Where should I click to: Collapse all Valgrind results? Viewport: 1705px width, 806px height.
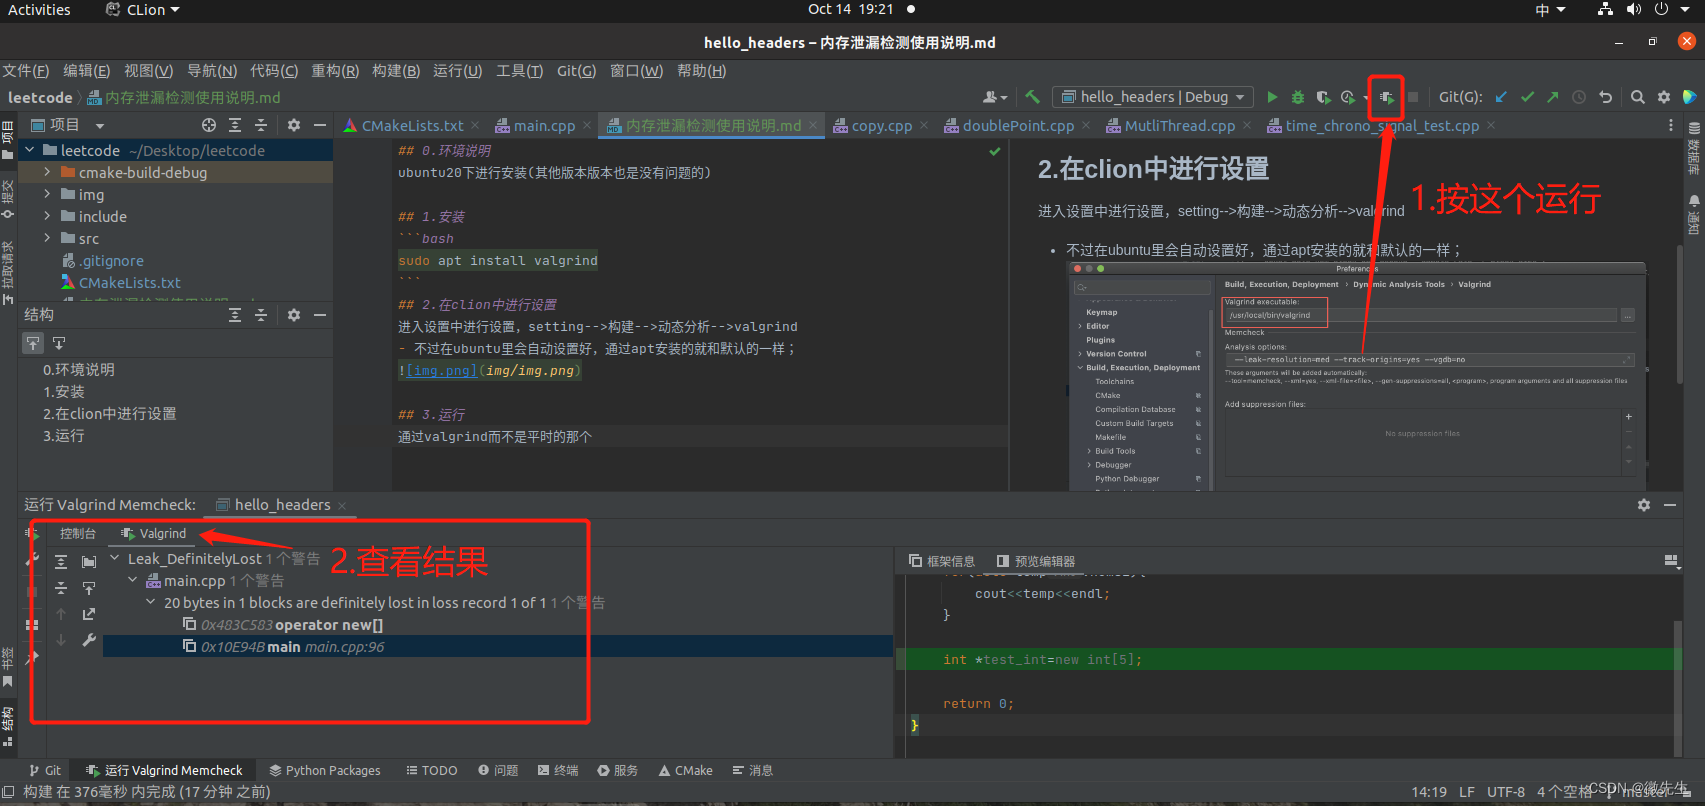(61, 588)
